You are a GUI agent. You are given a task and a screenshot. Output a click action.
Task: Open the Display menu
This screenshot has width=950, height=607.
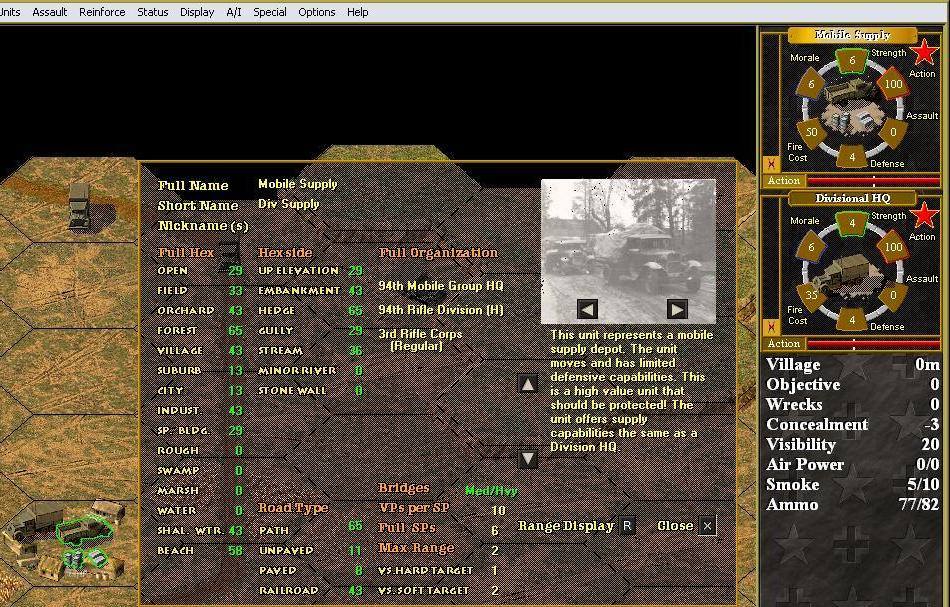coord(197,12)
